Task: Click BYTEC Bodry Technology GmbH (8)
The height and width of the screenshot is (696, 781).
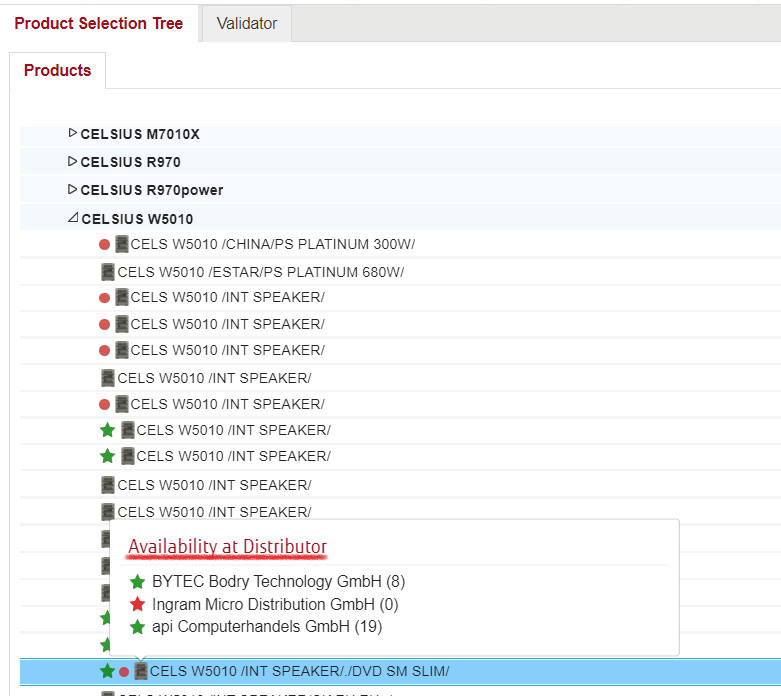Action: pos(278,581)
